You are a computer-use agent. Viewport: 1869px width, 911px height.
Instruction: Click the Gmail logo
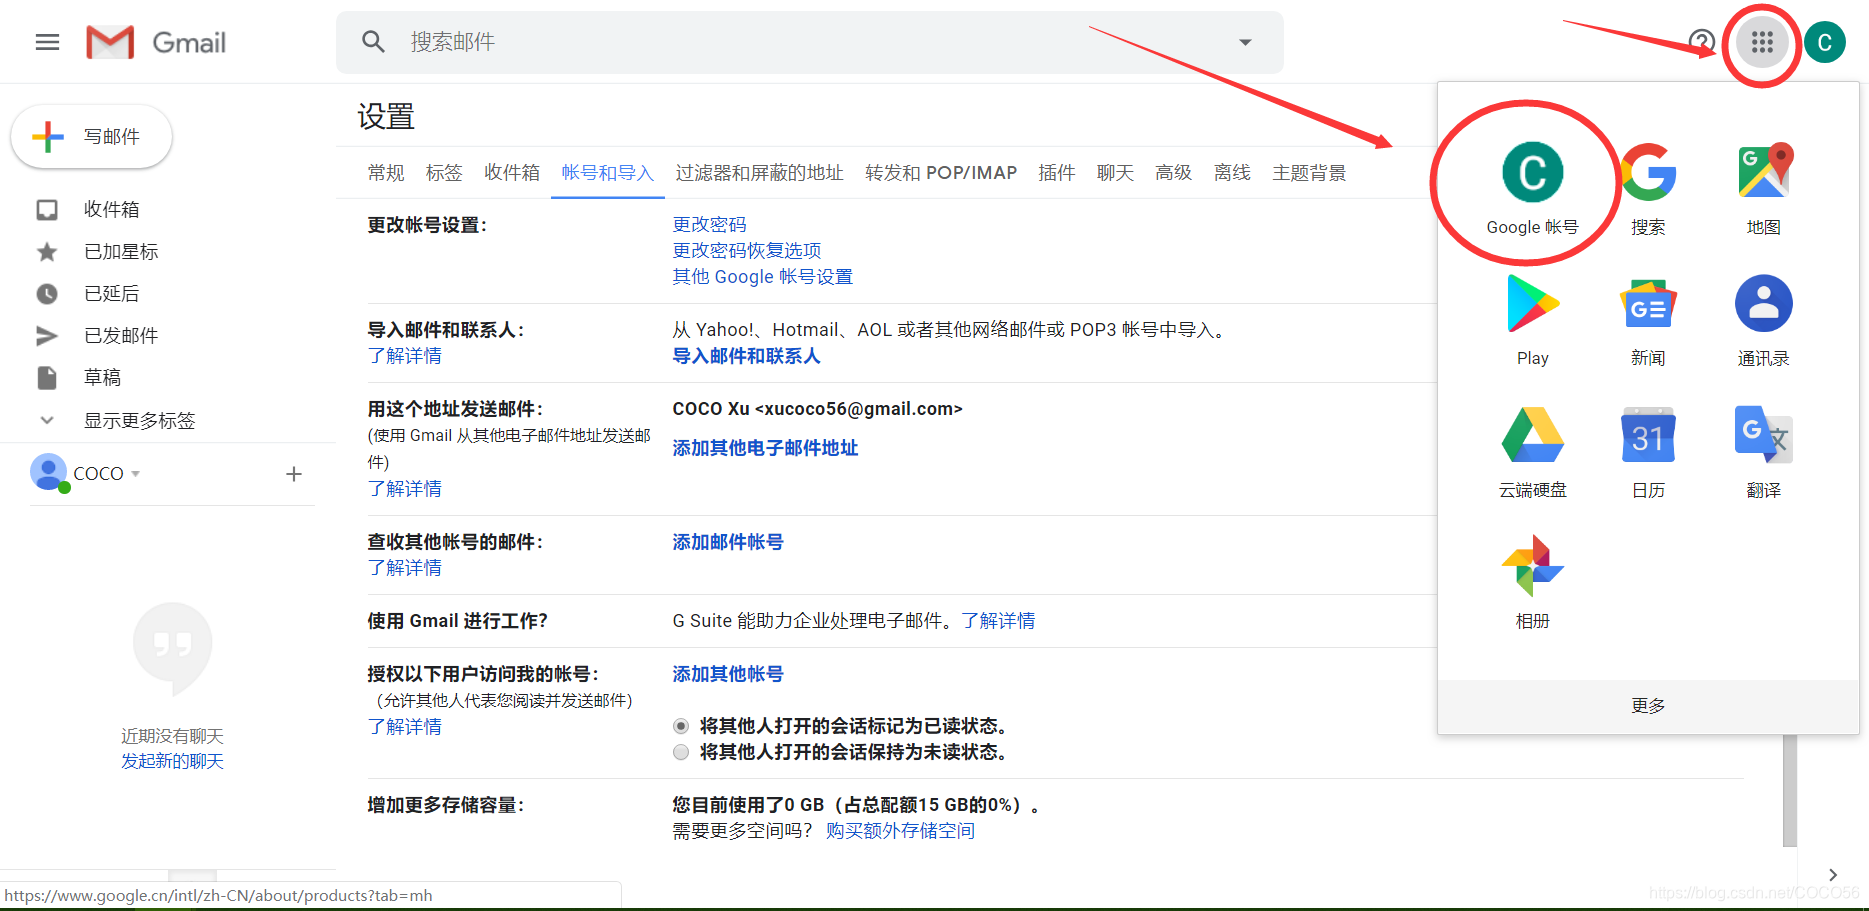pos(156,42)
